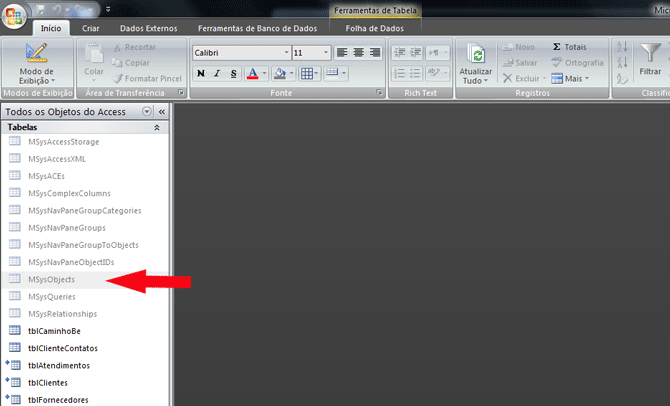Viewport: 670px width, 406px height.
Task: Open Área de Transferência dialog launcher
Action: coord(181,92)
